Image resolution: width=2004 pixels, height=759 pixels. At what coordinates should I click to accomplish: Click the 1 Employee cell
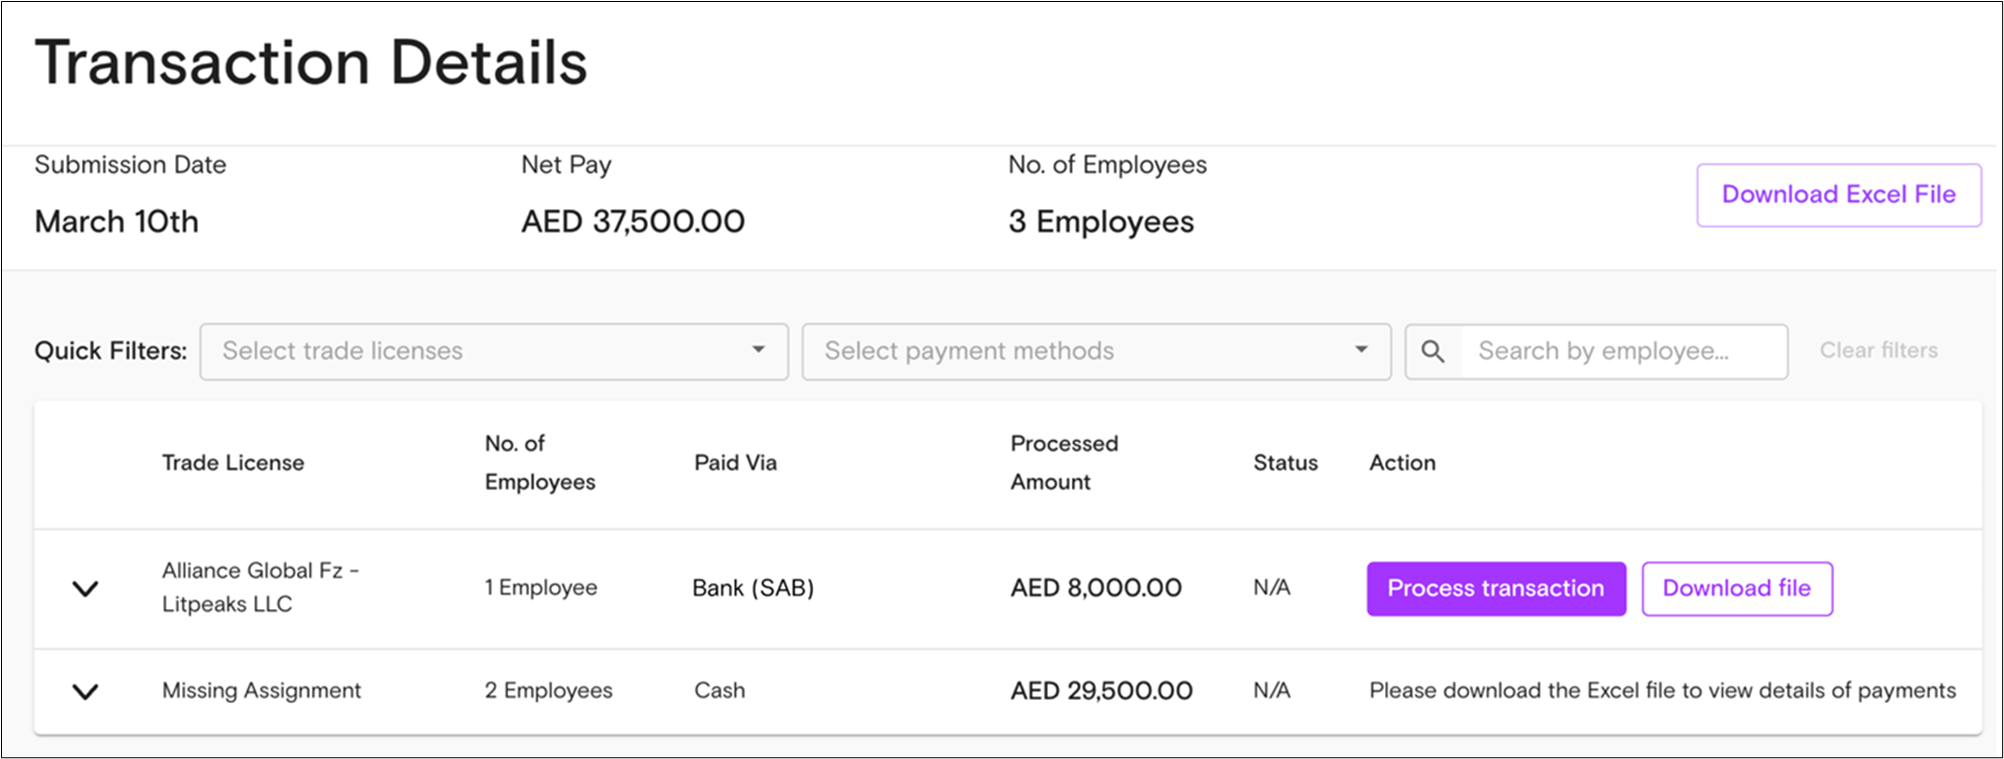[x=541, y=587]
